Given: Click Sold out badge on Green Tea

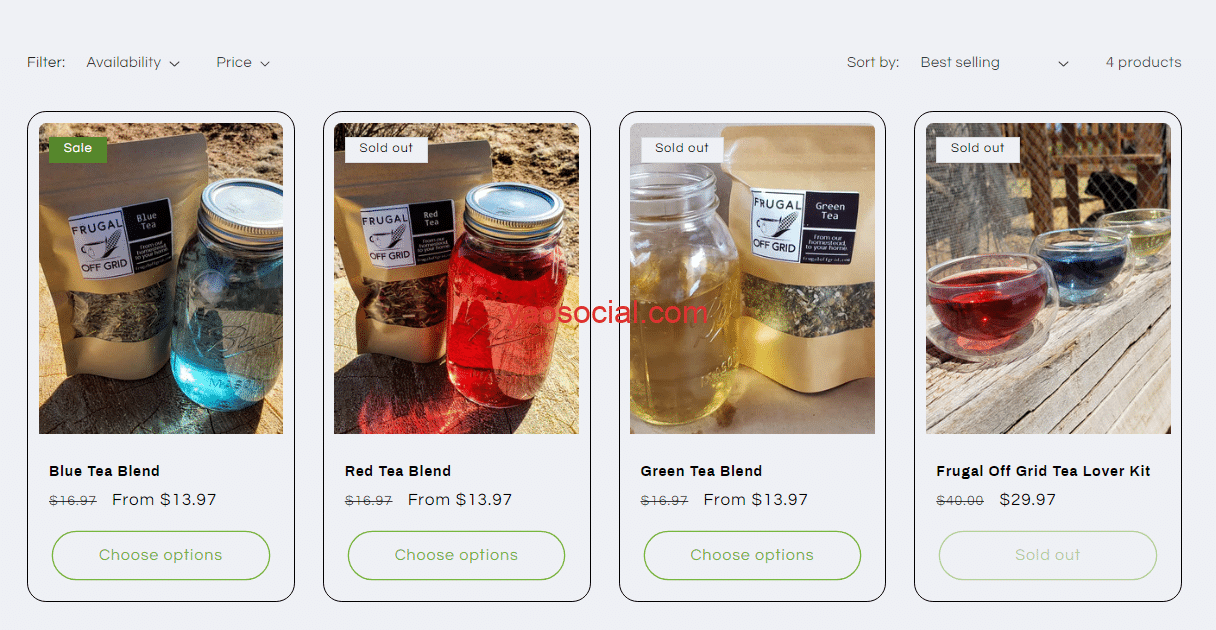Looking at the screenshot, I should [682, 149].
